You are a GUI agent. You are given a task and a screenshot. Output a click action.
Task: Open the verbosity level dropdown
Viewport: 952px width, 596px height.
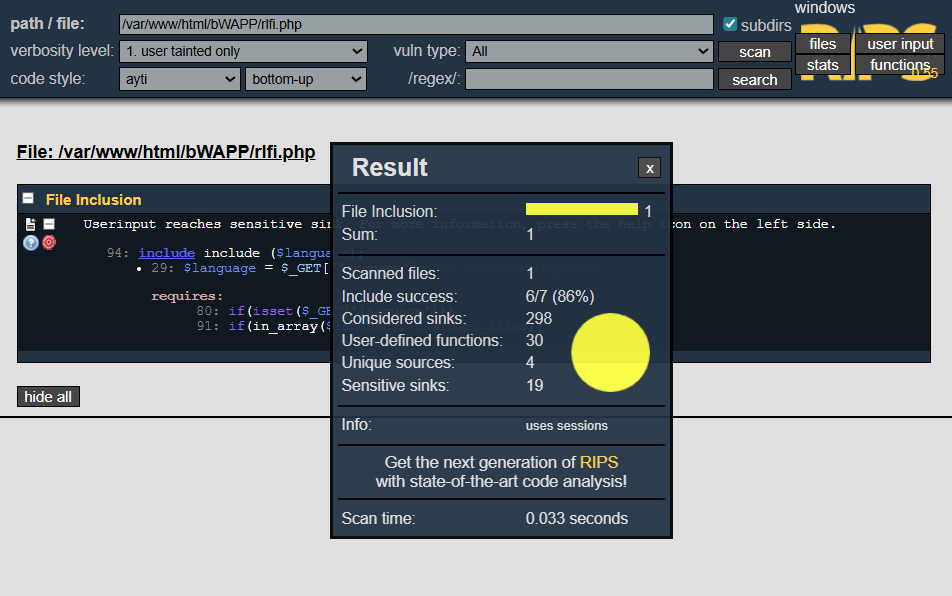[x=243, y=51]
